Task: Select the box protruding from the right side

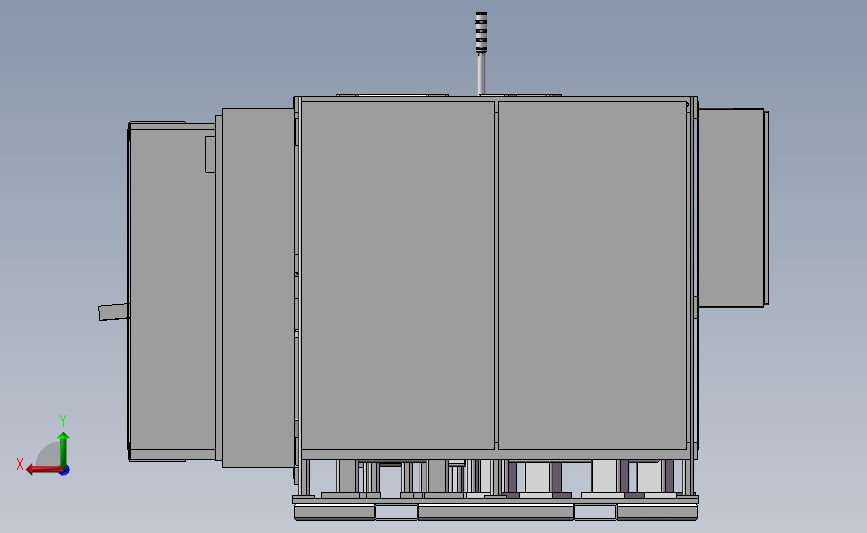Action: [733, 207]
